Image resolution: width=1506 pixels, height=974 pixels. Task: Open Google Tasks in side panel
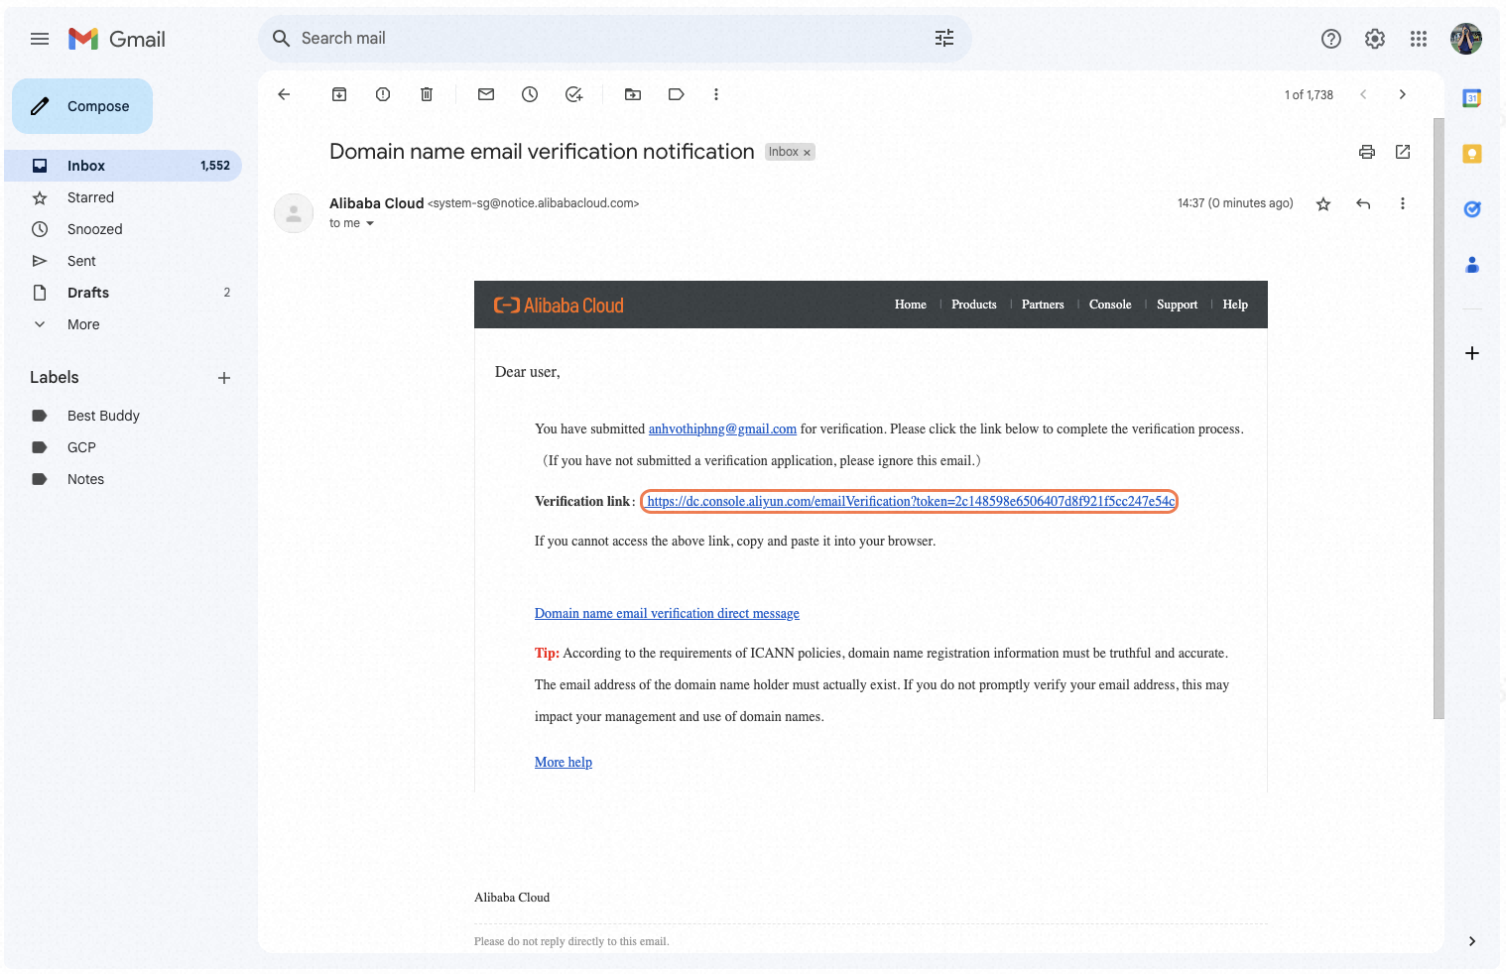[x=1471, y=209]
